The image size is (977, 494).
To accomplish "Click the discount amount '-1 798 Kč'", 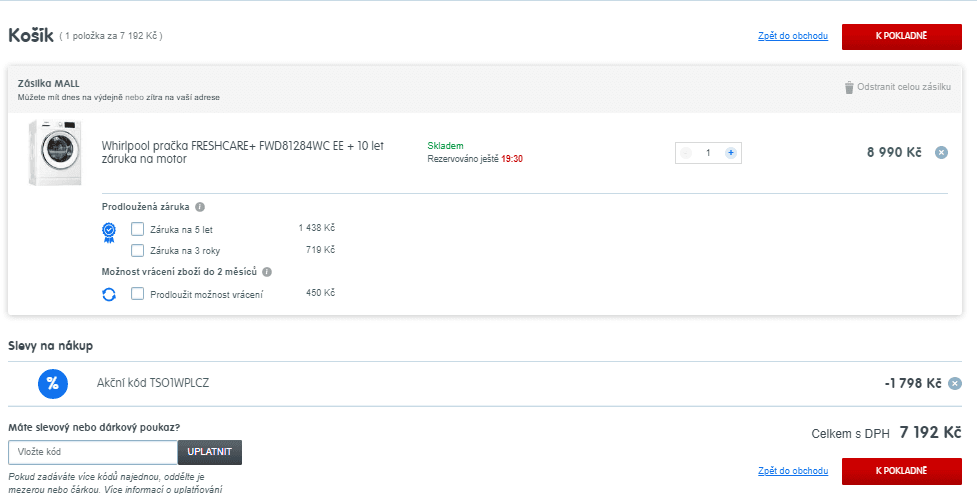I will pyautogui.click(x=913, y=384).
